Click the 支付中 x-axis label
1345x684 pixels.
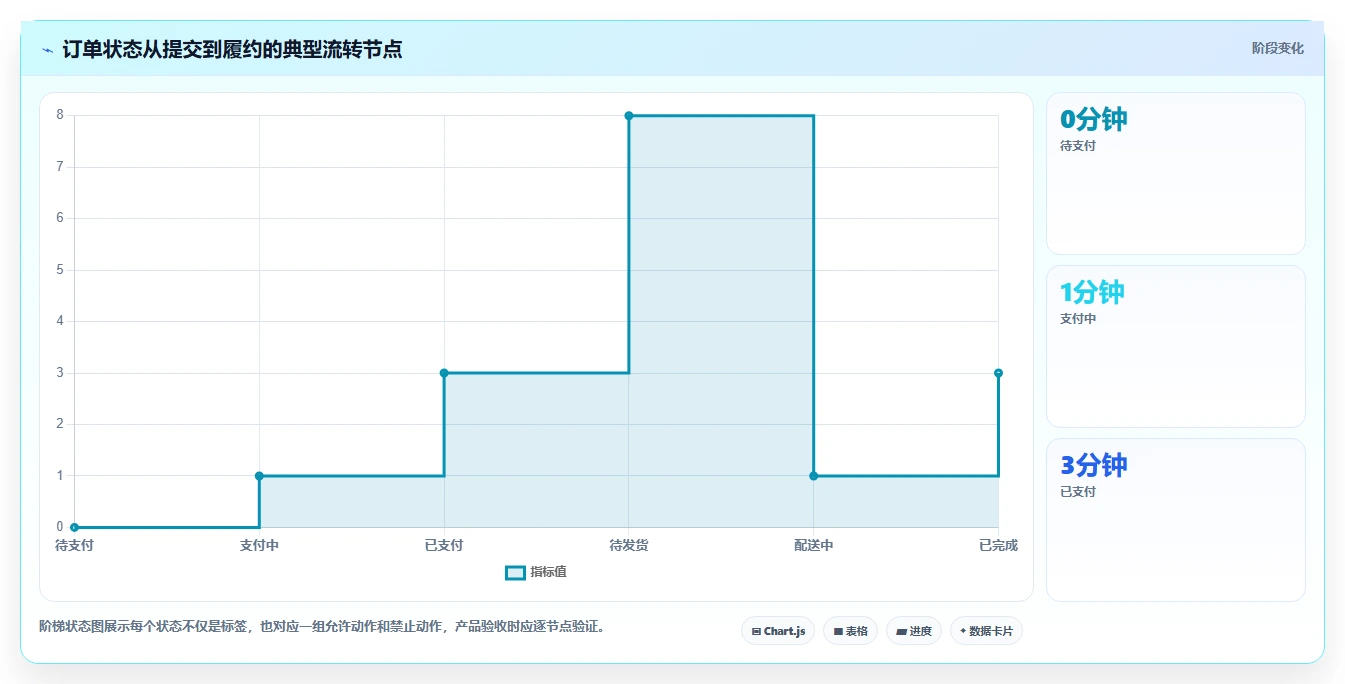259,545
